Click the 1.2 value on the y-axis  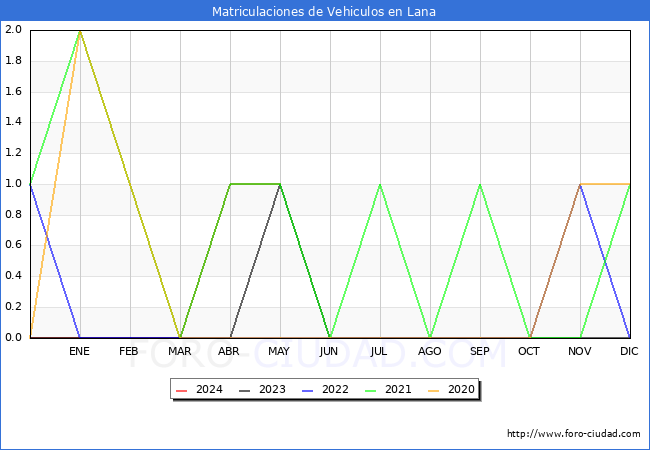(13, 152)
